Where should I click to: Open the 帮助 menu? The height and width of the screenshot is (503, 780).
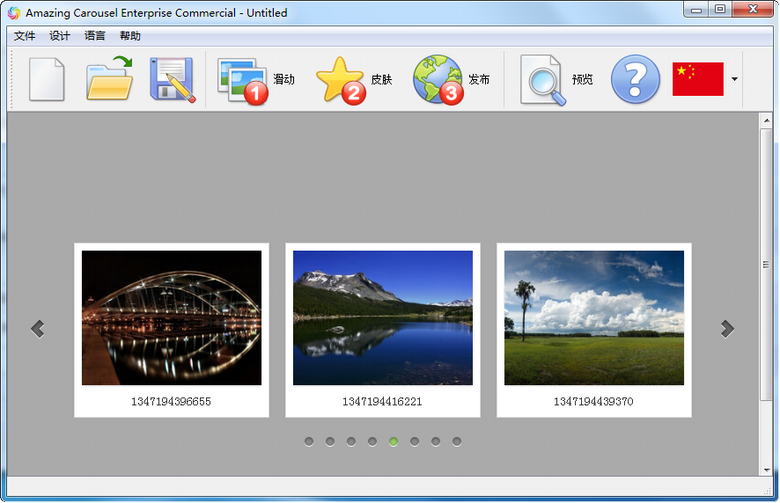coord(130,36)
